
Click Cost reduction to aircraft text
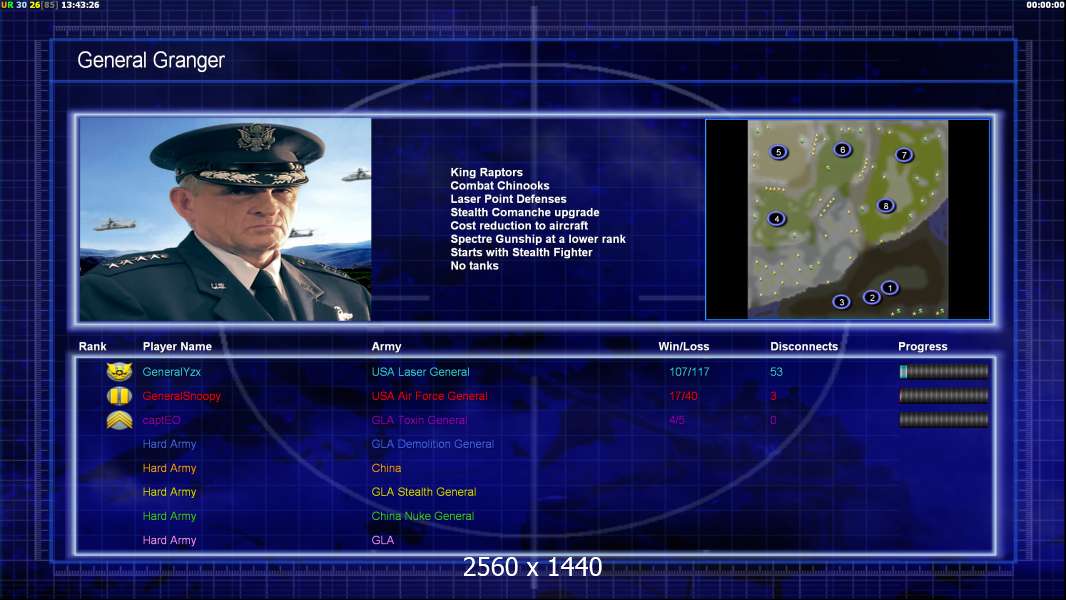(x=519, y=226)
